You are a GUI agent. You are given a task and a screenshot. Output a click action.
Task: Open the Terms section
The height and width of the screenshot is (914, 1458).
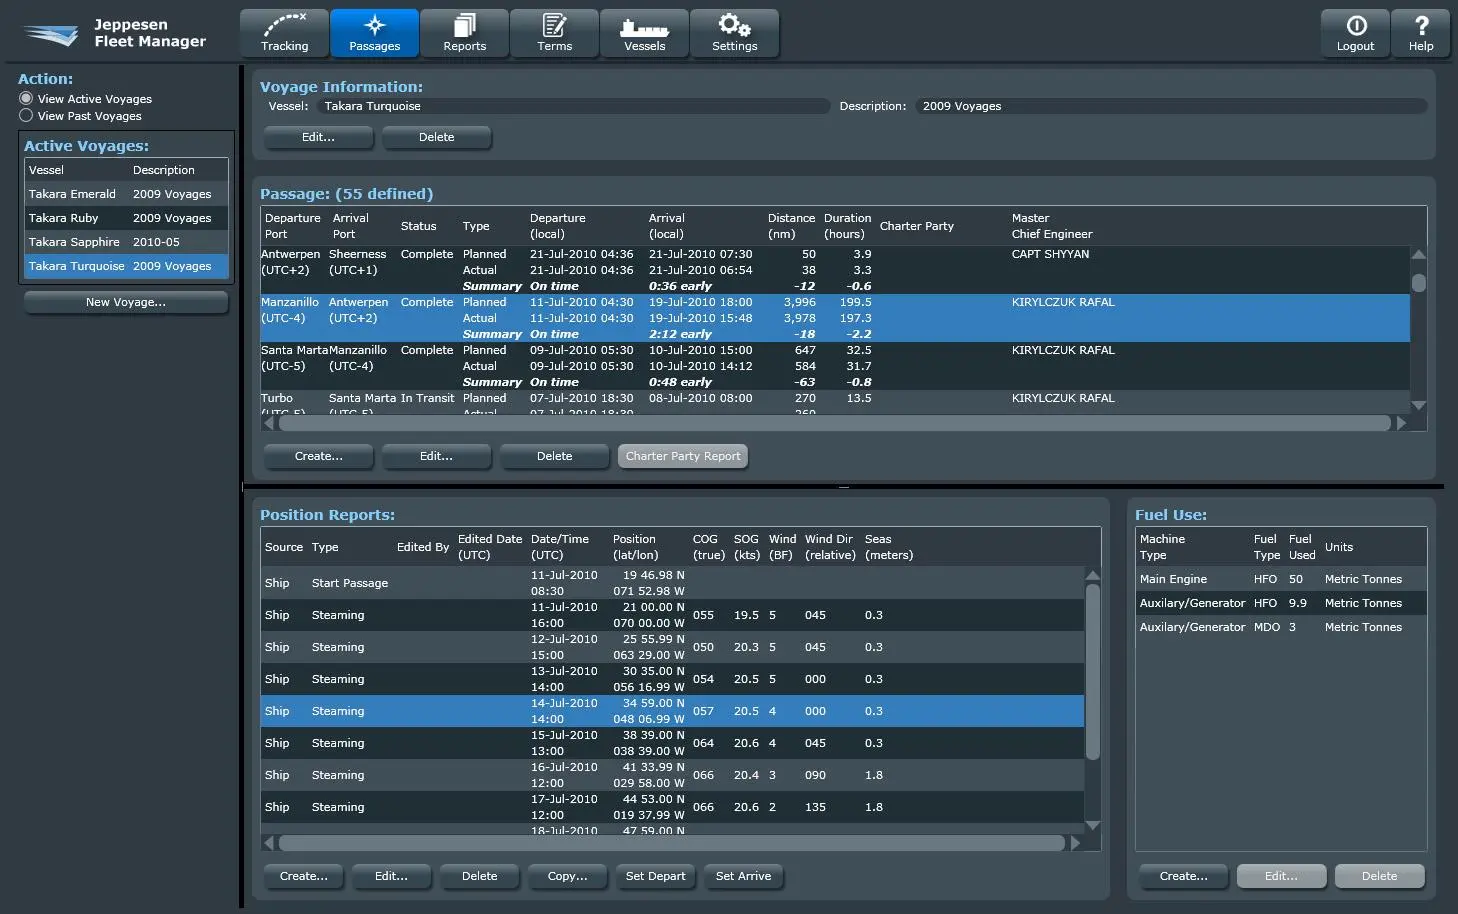click(x=554, y=33)
